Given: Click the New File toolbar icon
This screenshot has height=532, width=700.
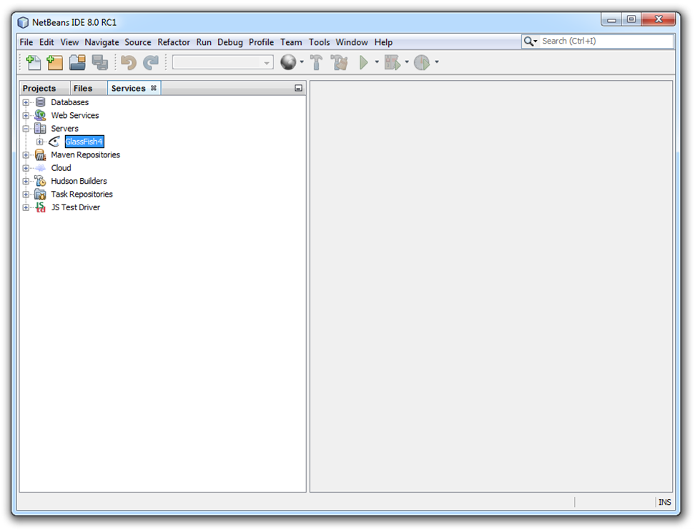Looking at the screenshot, I should click(33, 62).
